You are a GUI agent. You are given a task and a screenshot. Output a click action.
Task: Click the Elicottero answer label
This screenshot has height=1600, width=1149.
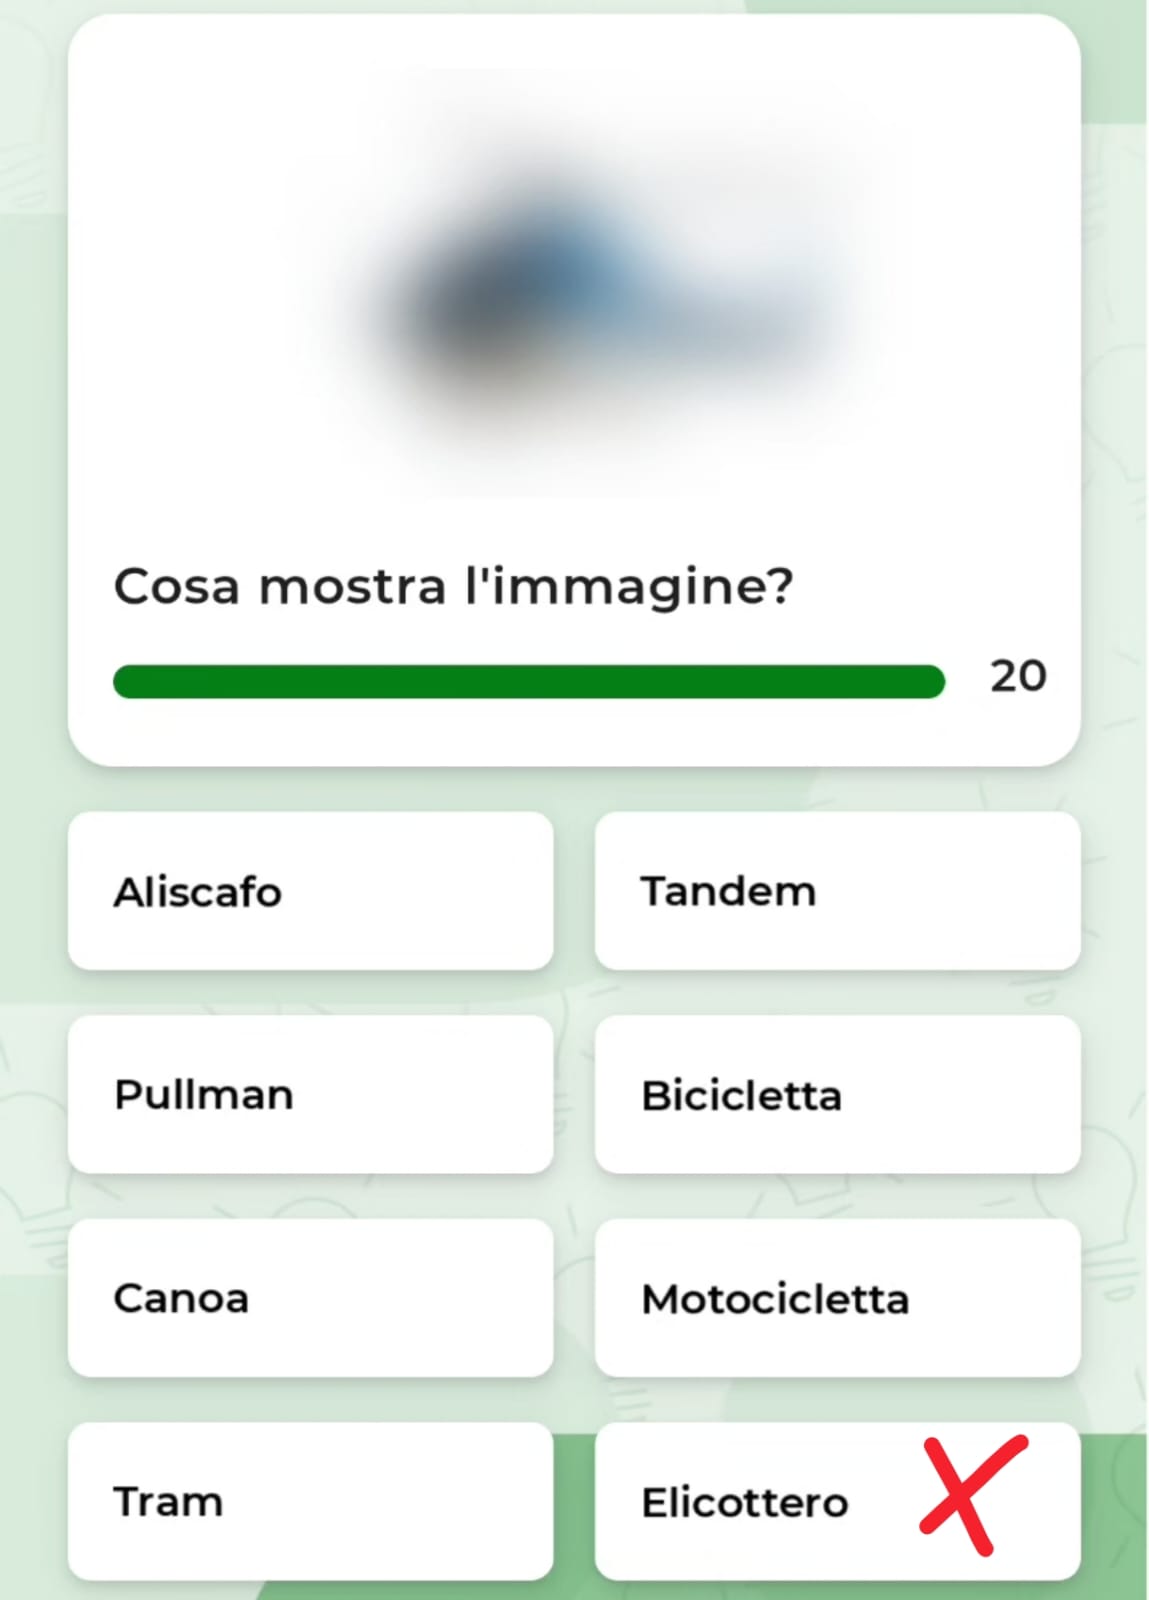click(745, 1502)
